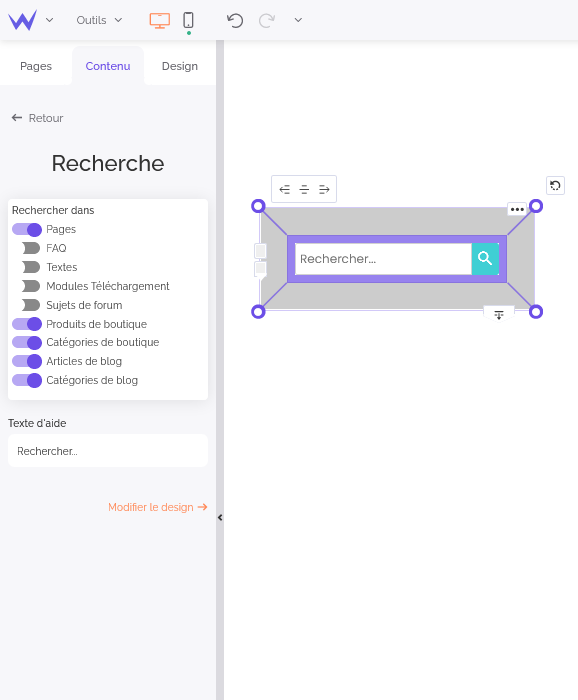This screenshot has height=700, width=578.
Task: Go back using the Retour button
Action: [37, 118]
